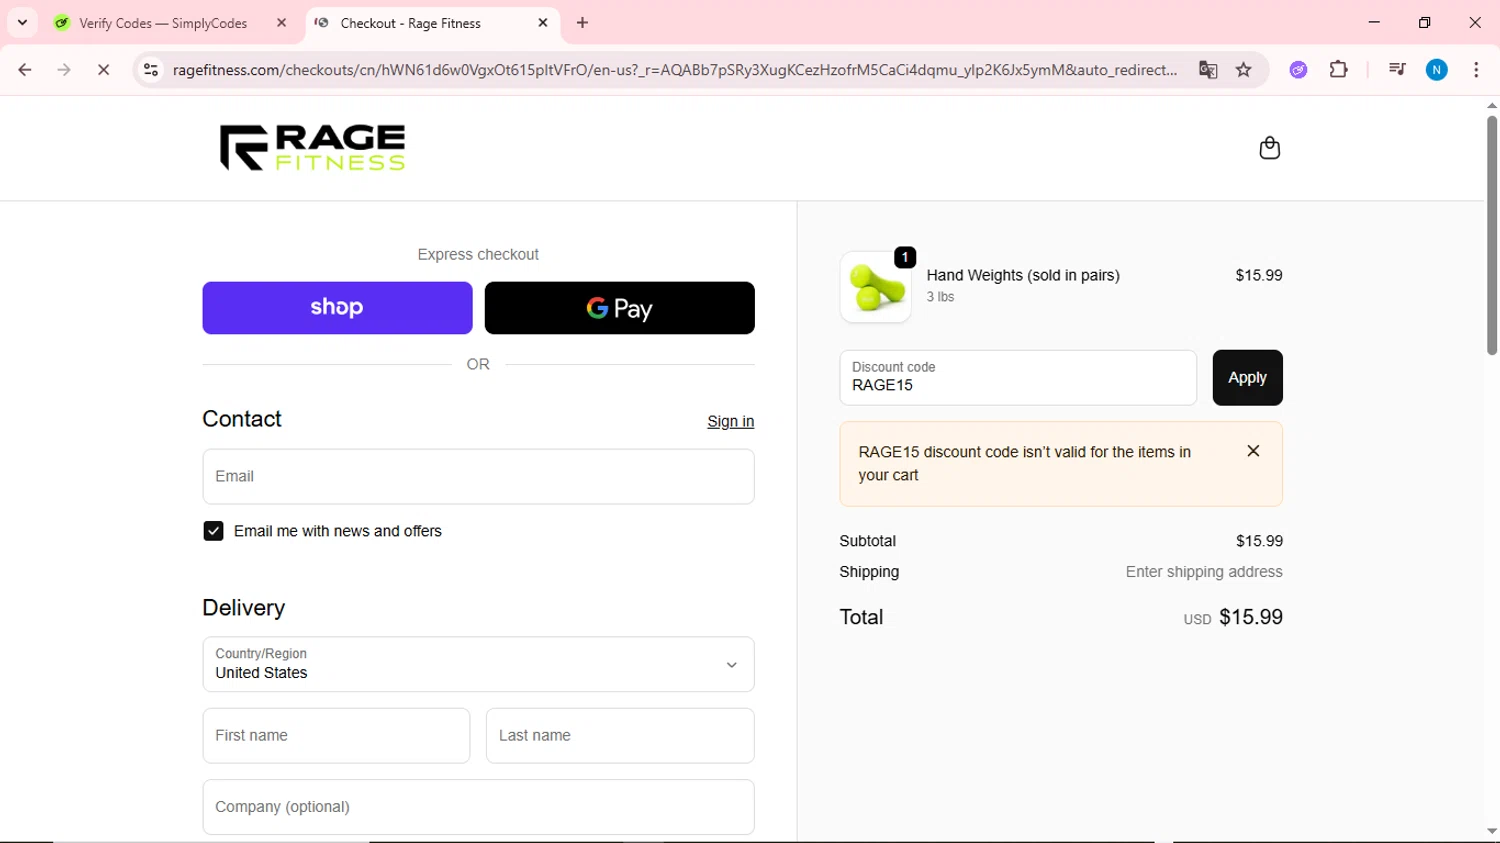Open the shopping bag cart icon
Viewport: 1500px width, 843px height.
click(1269, 148)
